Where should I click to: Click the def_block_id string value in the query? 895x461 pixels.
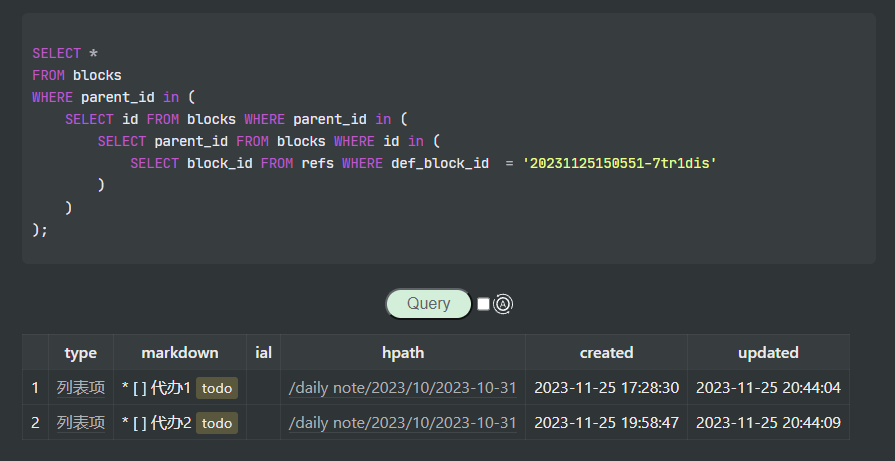[620, 163]
